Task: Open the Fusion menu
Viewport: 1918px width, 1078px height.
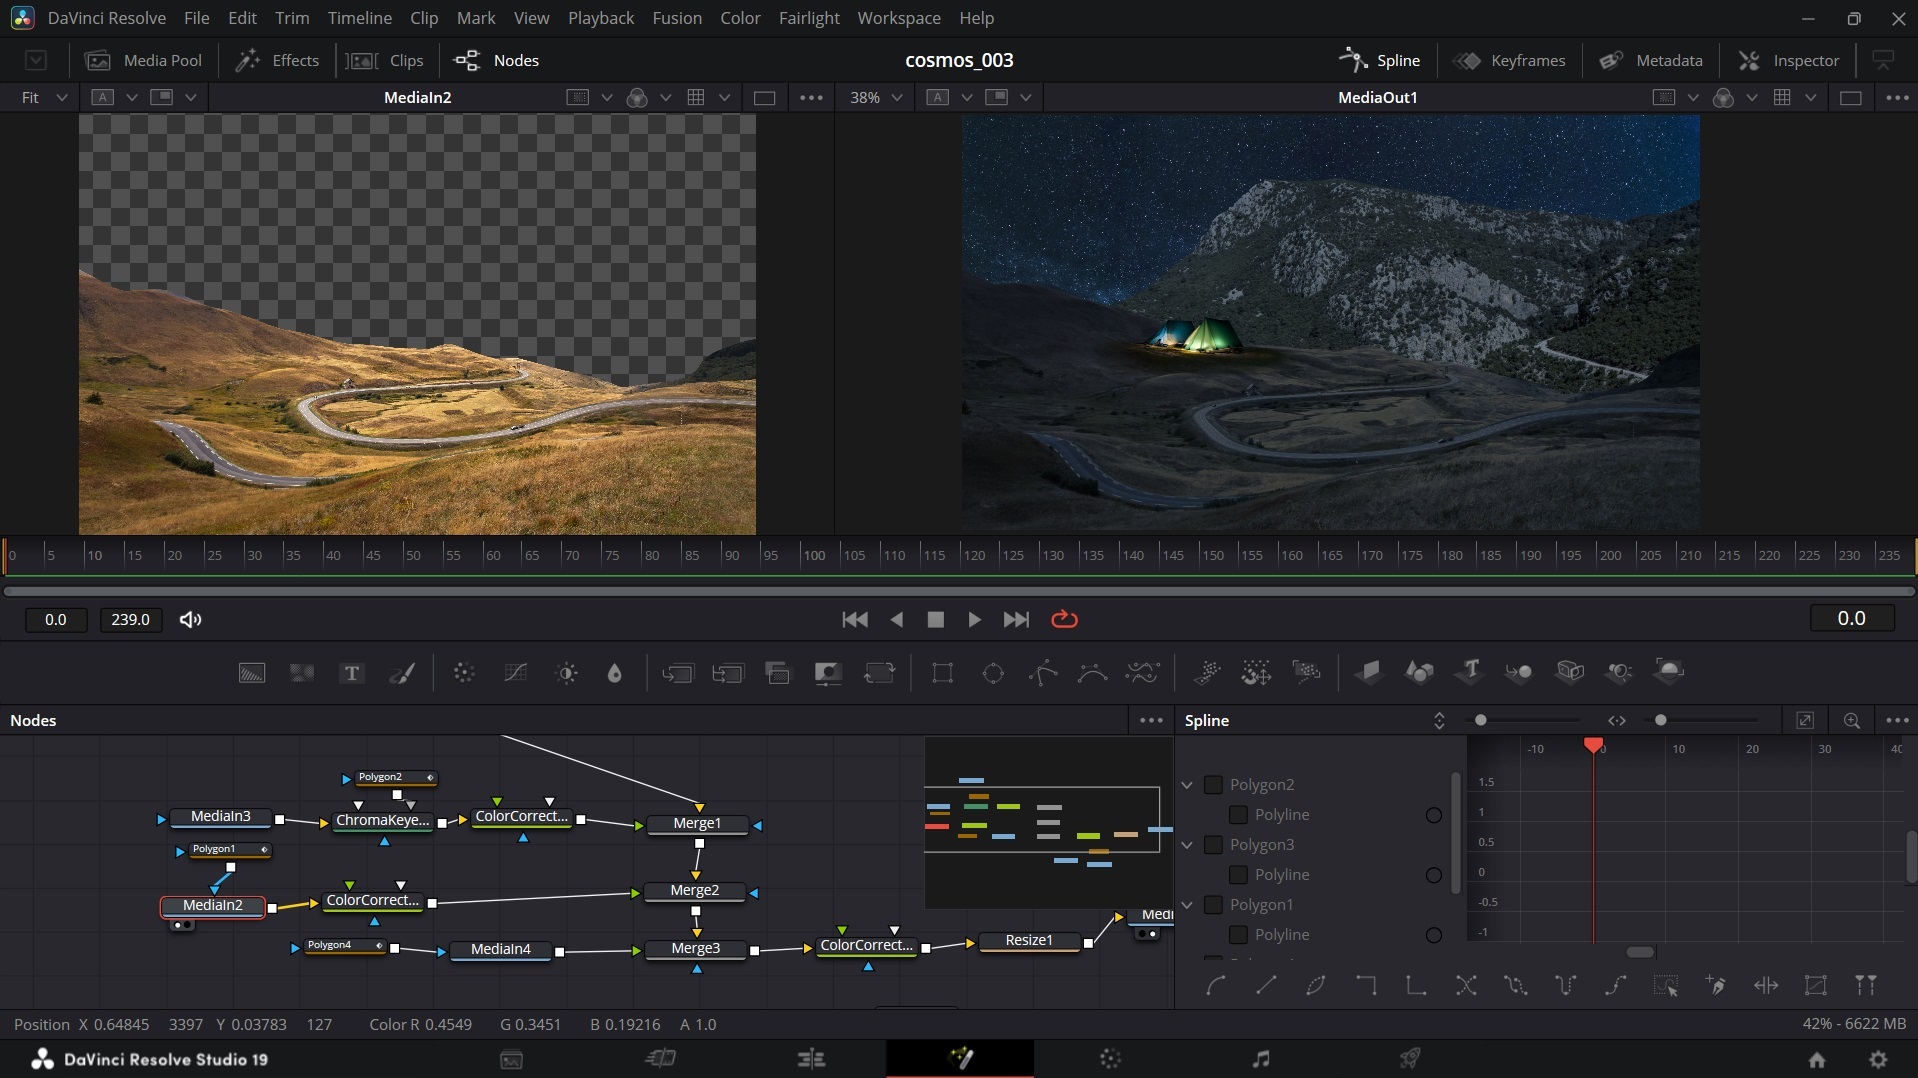Action: tap(676, 18)
